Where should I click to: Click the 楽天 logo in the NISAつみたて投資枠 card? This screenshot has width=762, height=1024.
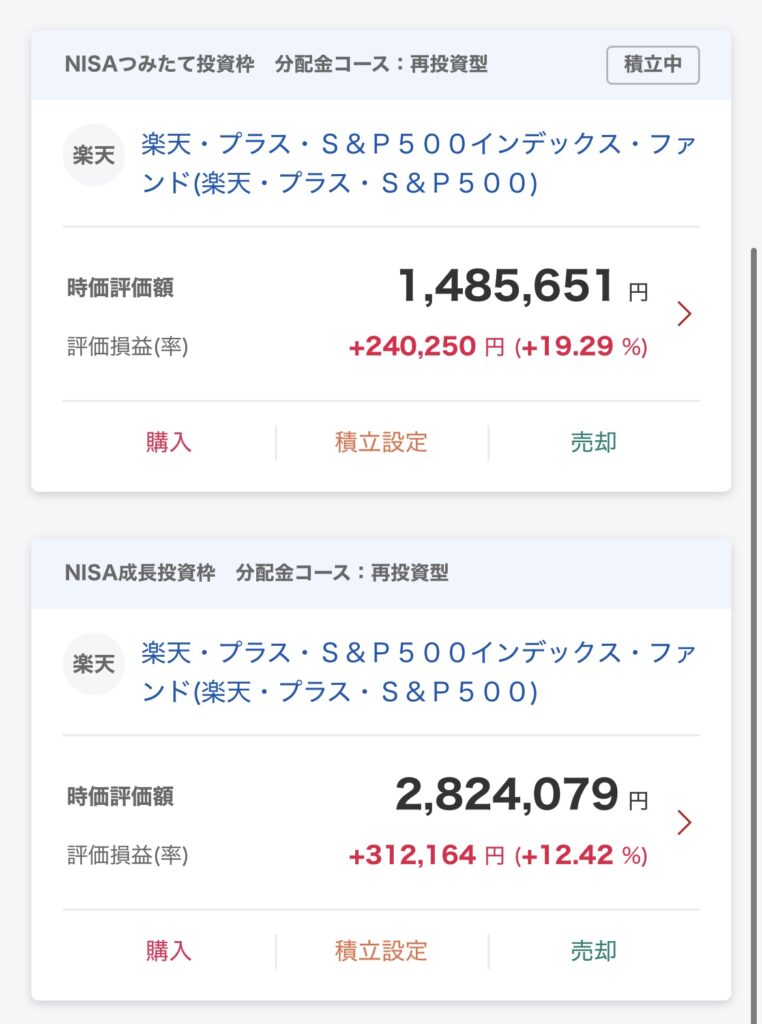[94, 155]
